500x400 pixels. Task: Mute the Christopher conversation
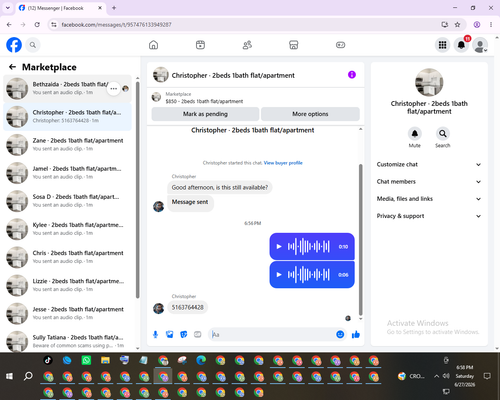414,134
